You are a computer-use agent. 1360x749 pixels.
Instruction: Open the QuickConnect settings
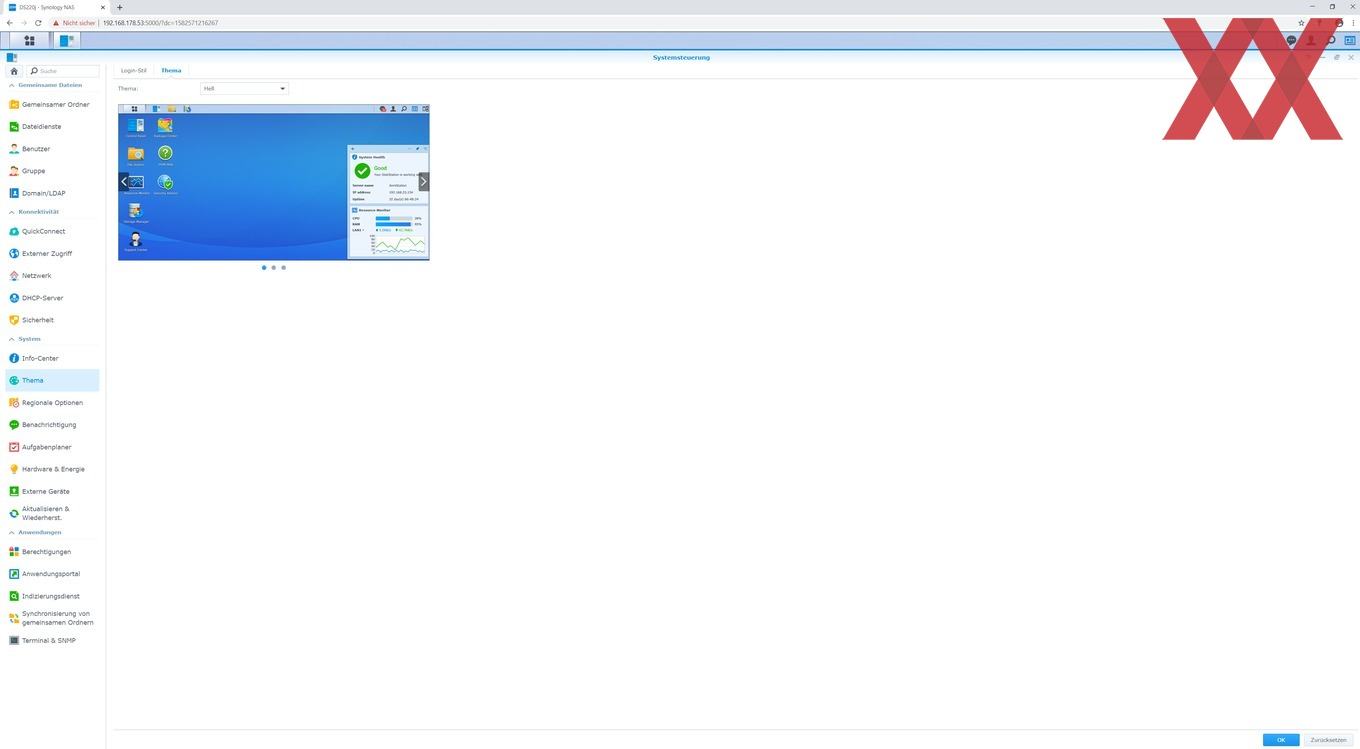(x=52, y=231)
